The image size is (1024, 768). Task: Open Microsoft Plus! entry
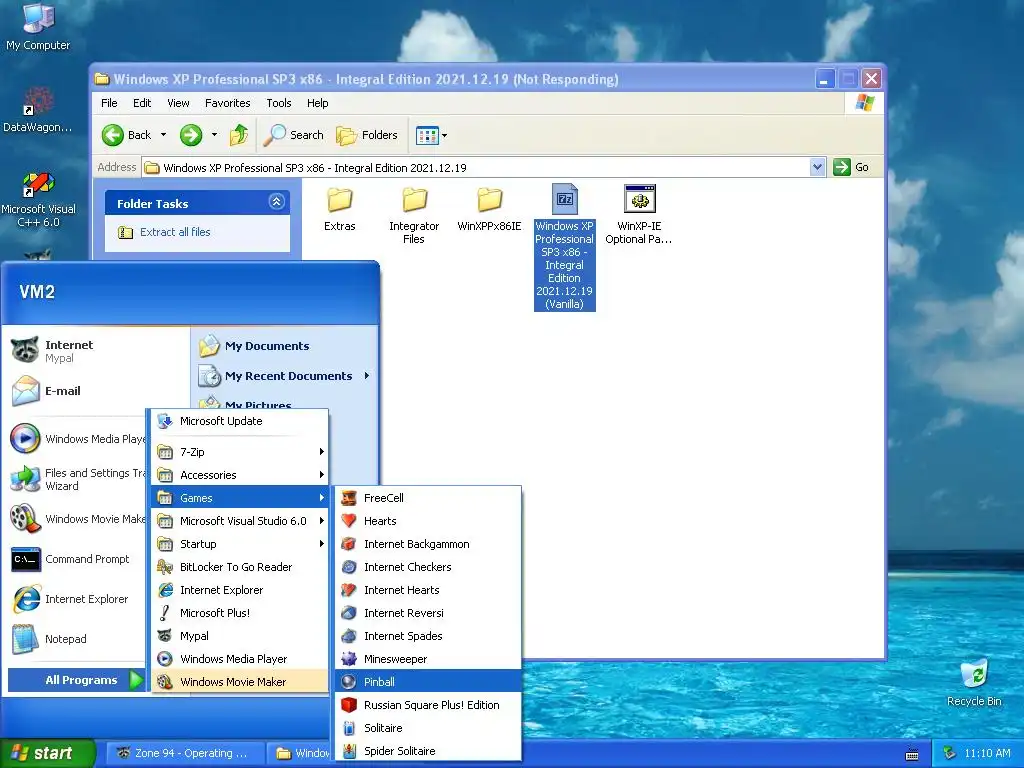click(240, 613)
